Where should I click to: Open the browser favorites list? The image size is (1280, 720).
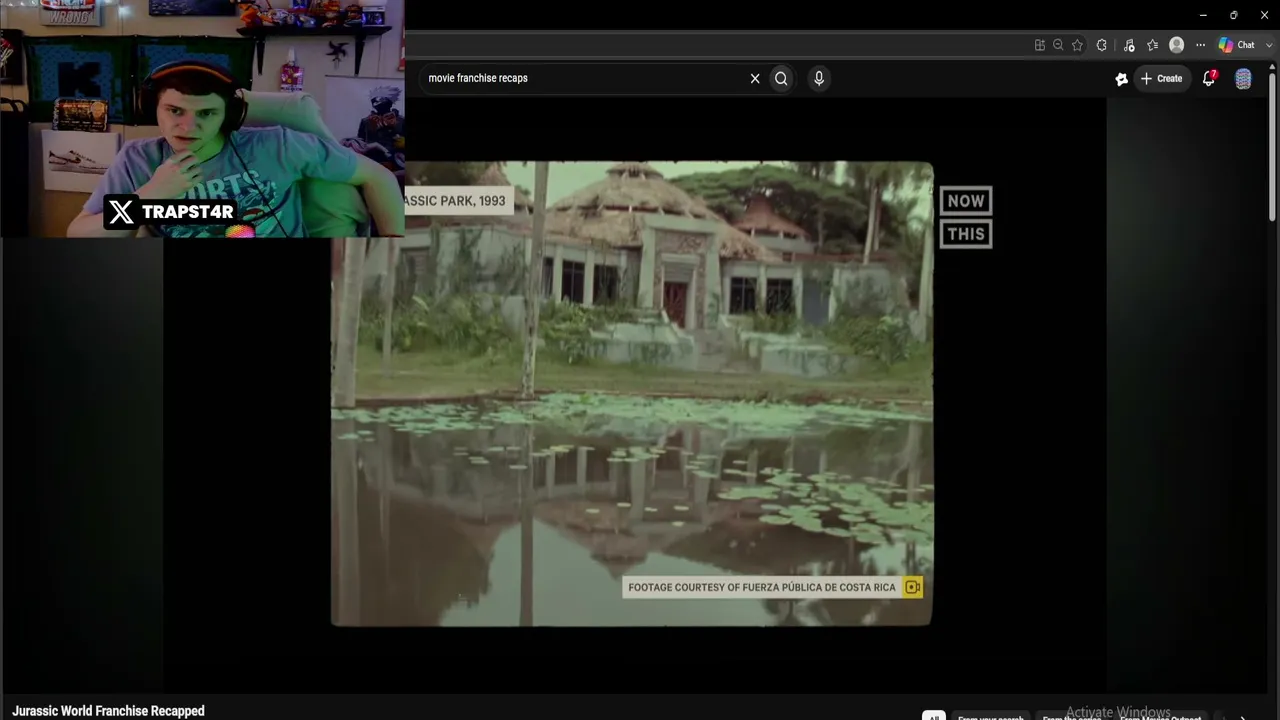pos(1152,45)
